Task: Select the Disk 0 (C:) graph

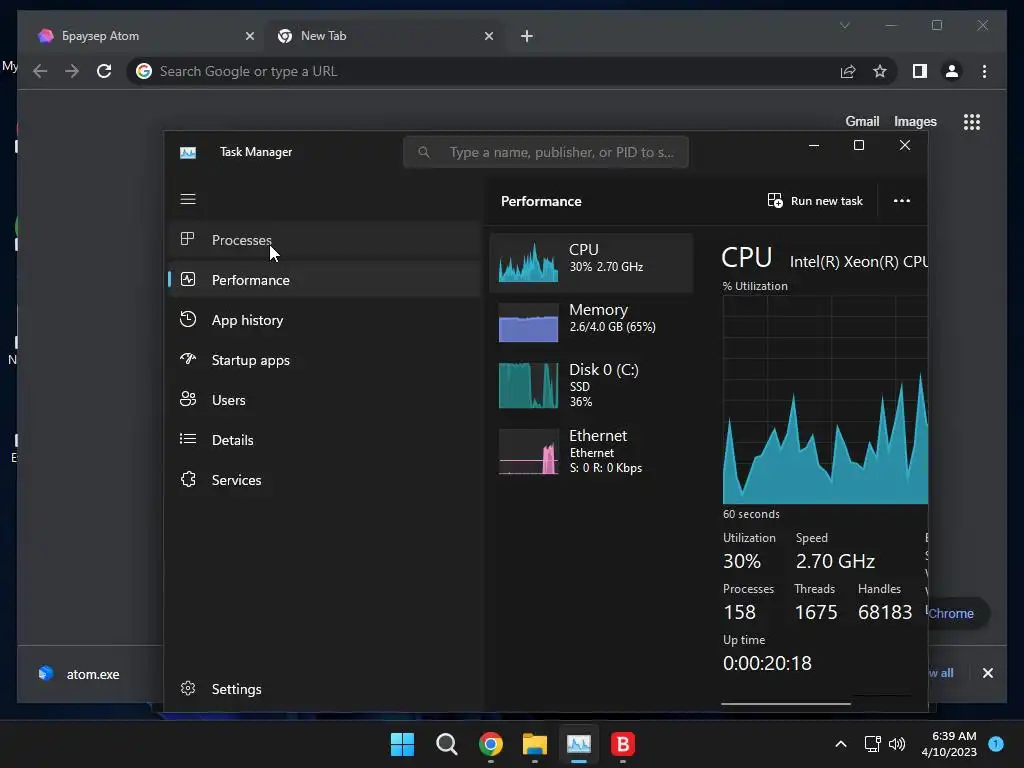Action: [x=591, y=385]
